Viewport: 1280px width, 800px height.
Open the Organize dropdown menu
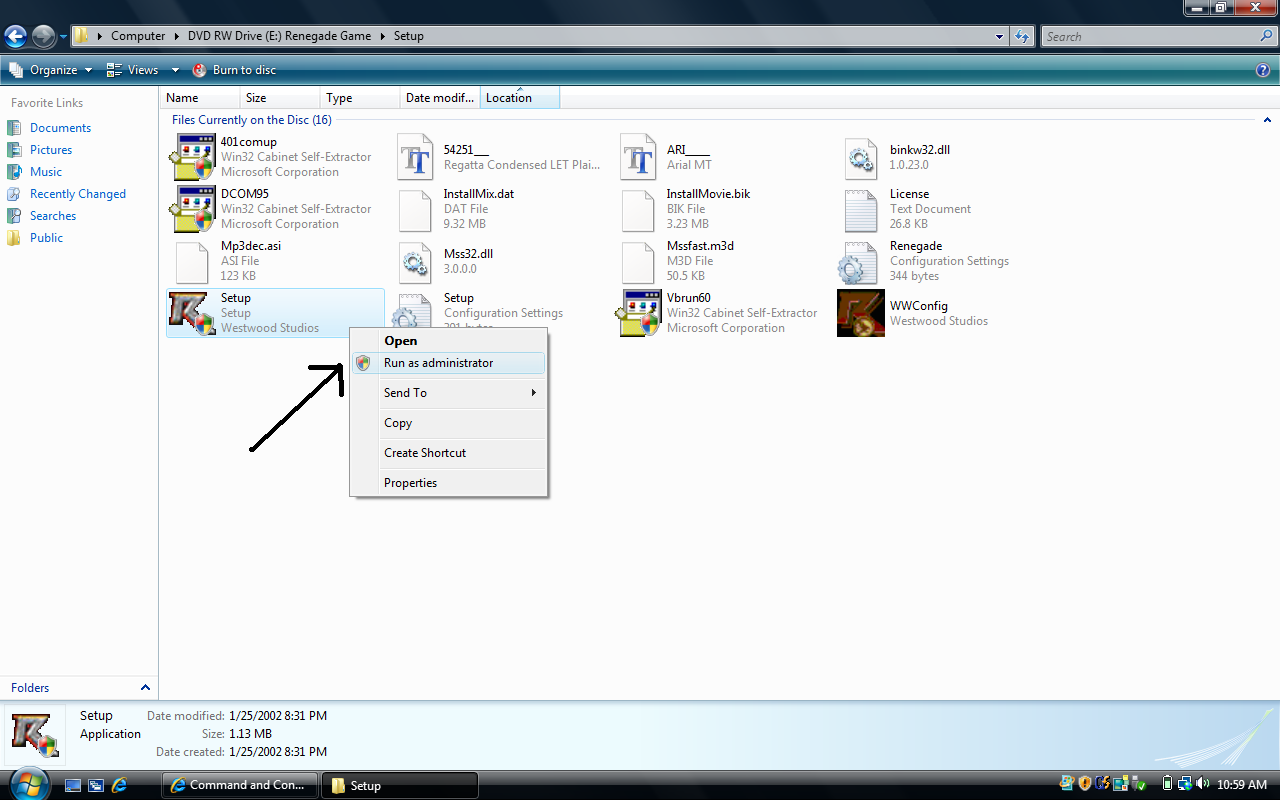[x=50, y=70]
